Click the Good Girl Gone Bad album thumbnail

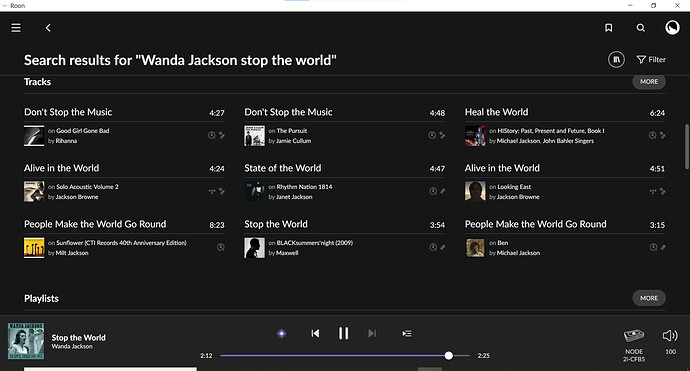point(34,136)
